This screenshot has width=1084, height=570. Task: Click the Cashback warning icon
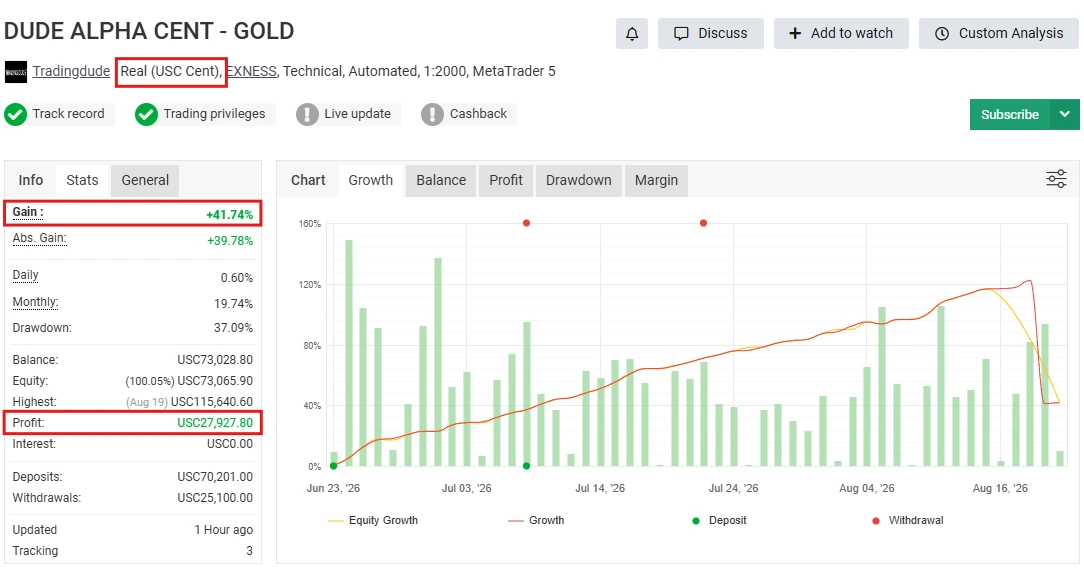(x=432, y=114)
